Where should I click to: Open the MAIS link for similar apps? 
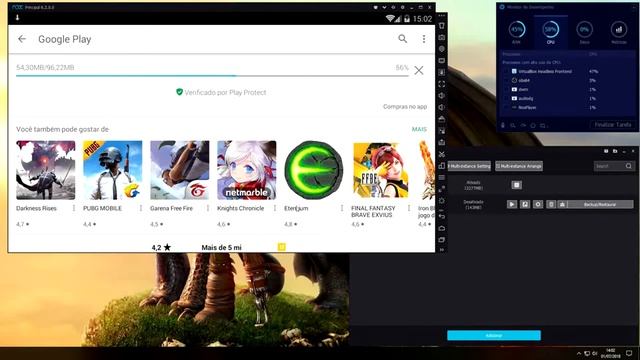419,129
